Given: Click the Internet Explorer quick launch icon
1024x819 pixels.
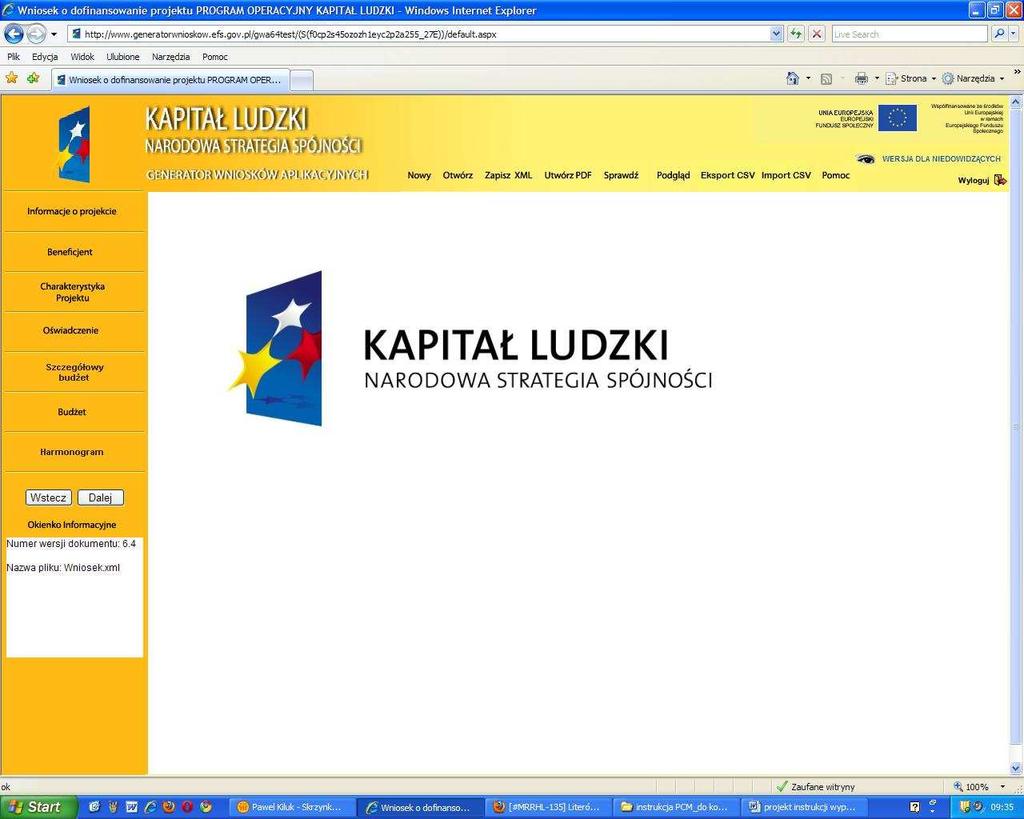Looking at the screenshot, I should tap(150, 807).
